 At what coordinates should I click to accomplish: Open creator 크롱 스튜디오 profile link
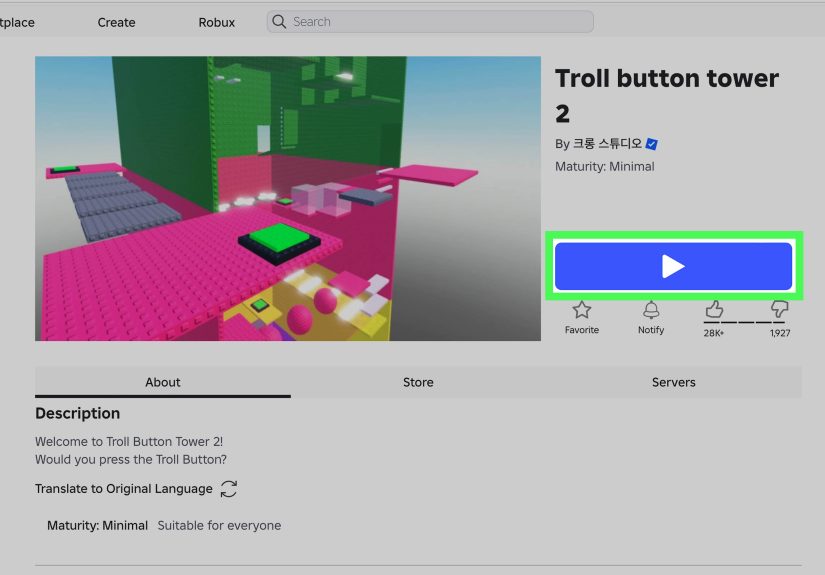click(x=607, y=144)
